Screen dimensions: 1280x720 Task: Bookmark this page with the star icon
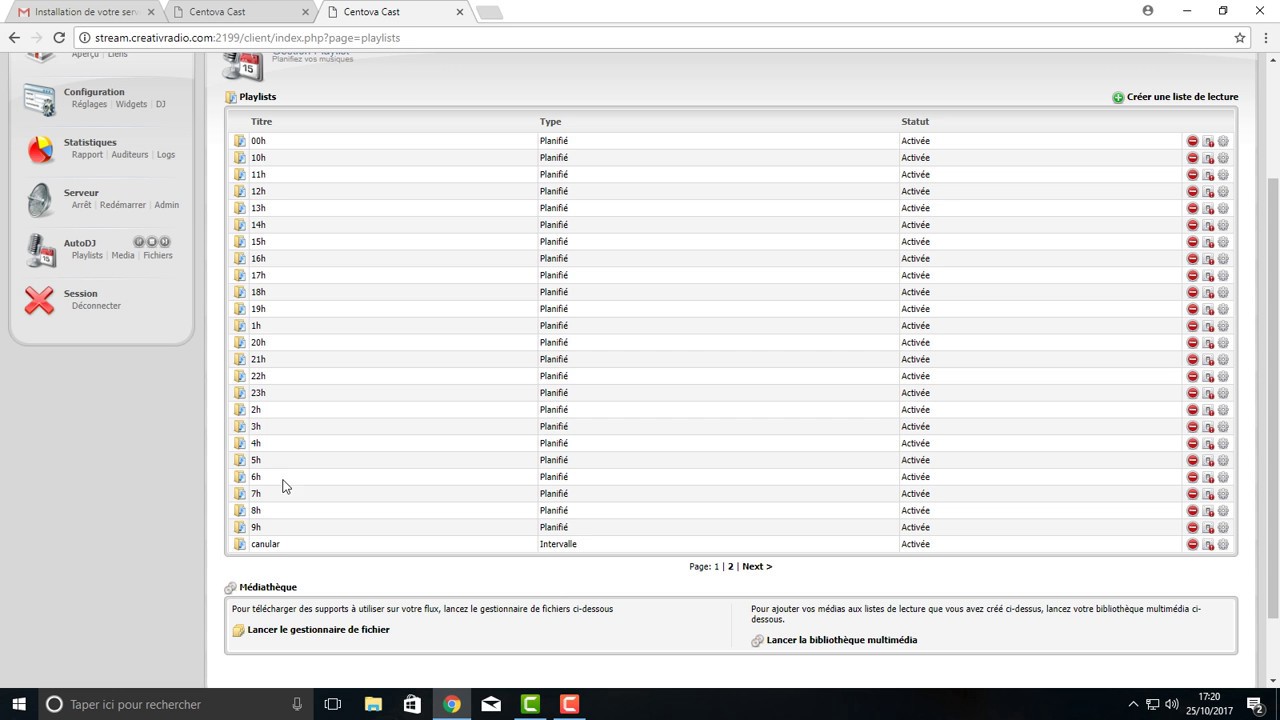pyautogui.click(x=1240, y=38)
